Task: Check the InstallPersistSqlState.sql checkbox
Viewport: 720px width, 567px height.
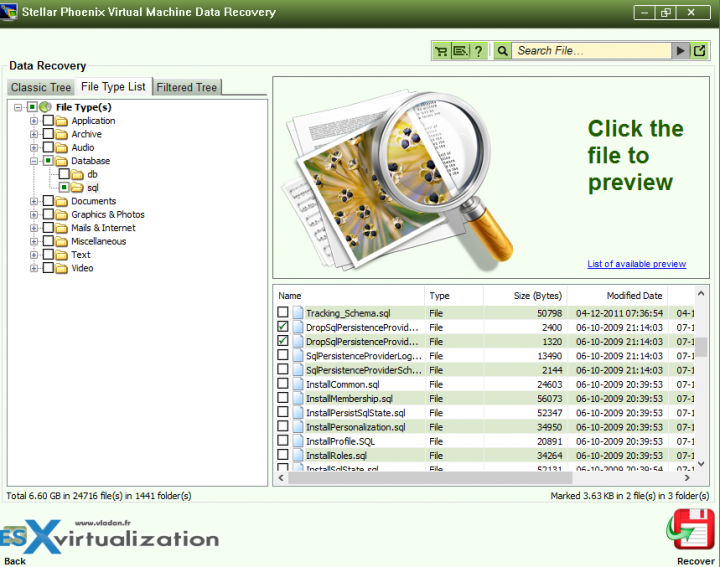Action: pyautogui.click(x=283, y=412)
